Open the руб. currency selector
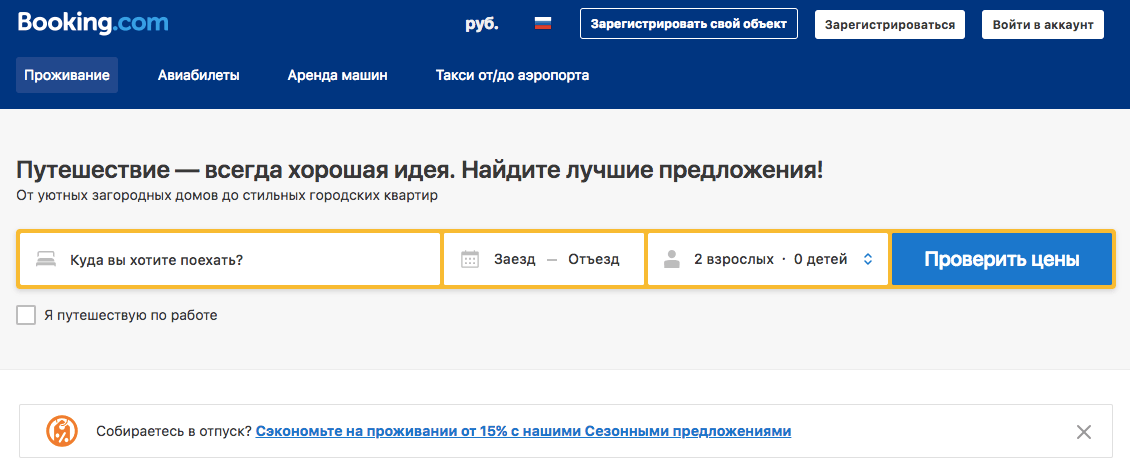Screen dimensions: 1130x472 click(482, 24)
